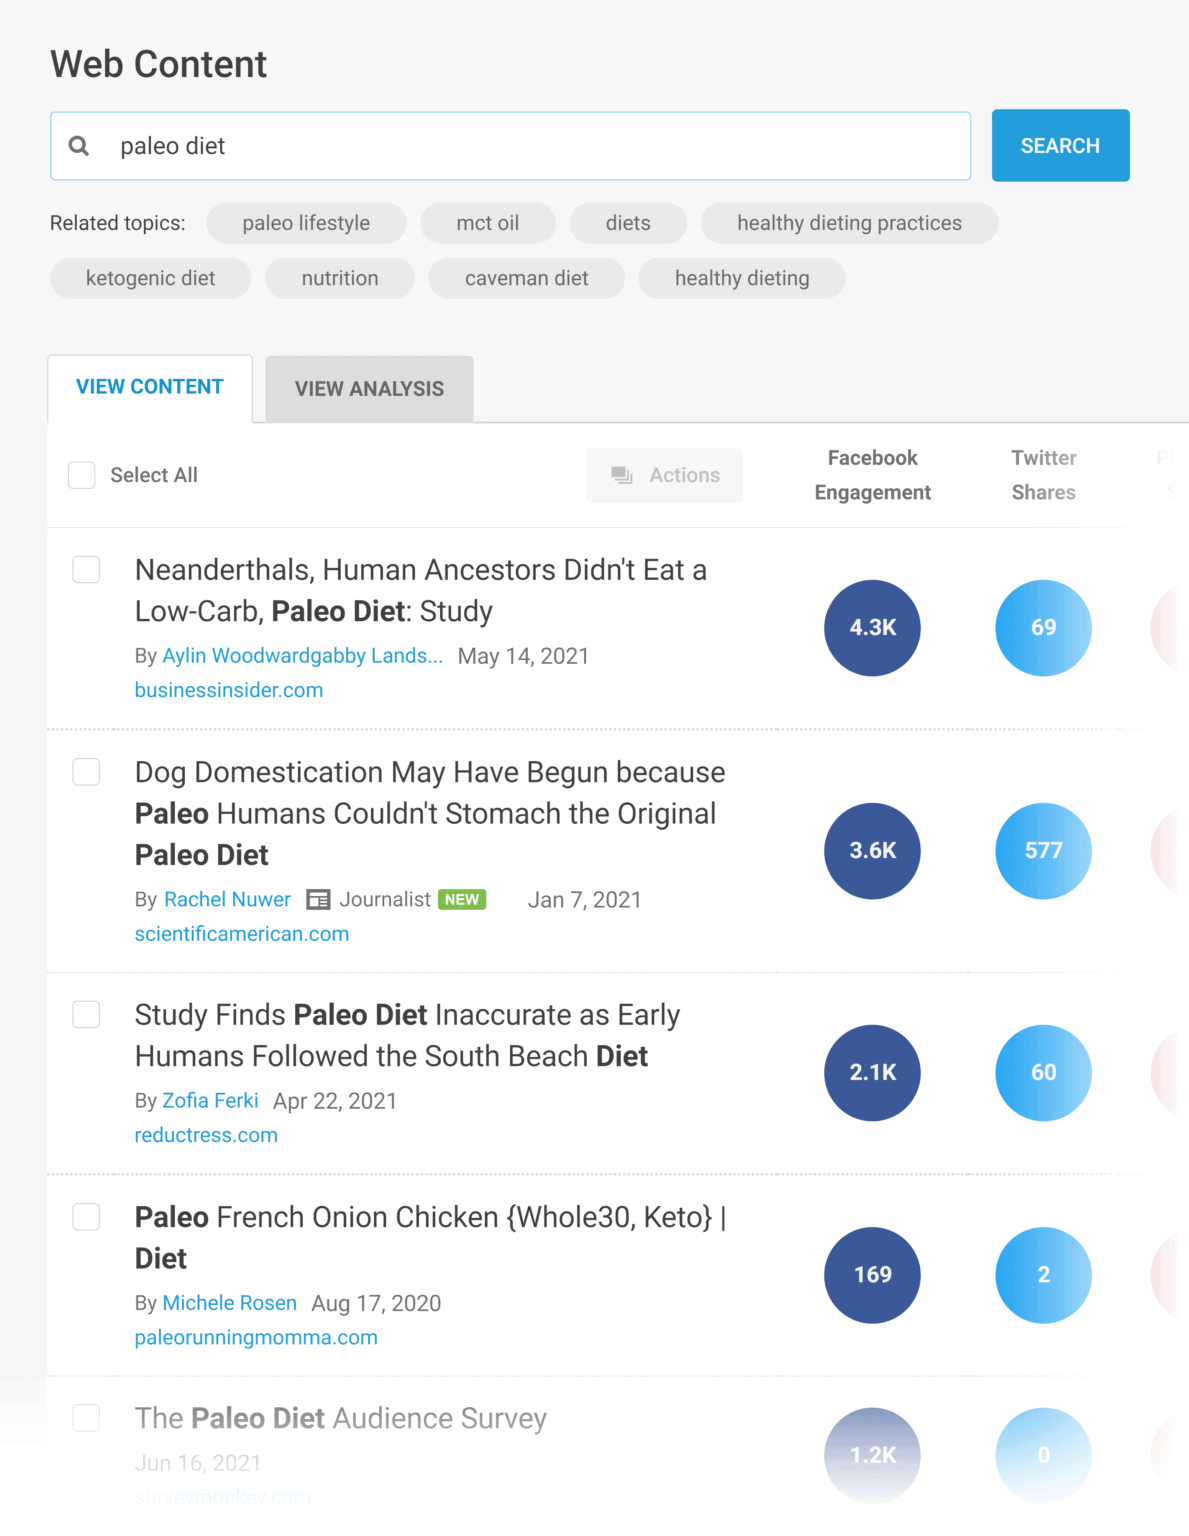Click the ketogenic diet topic chip
The width and height of the screenshot is (1189, 1536).
[x=150, y=278]
